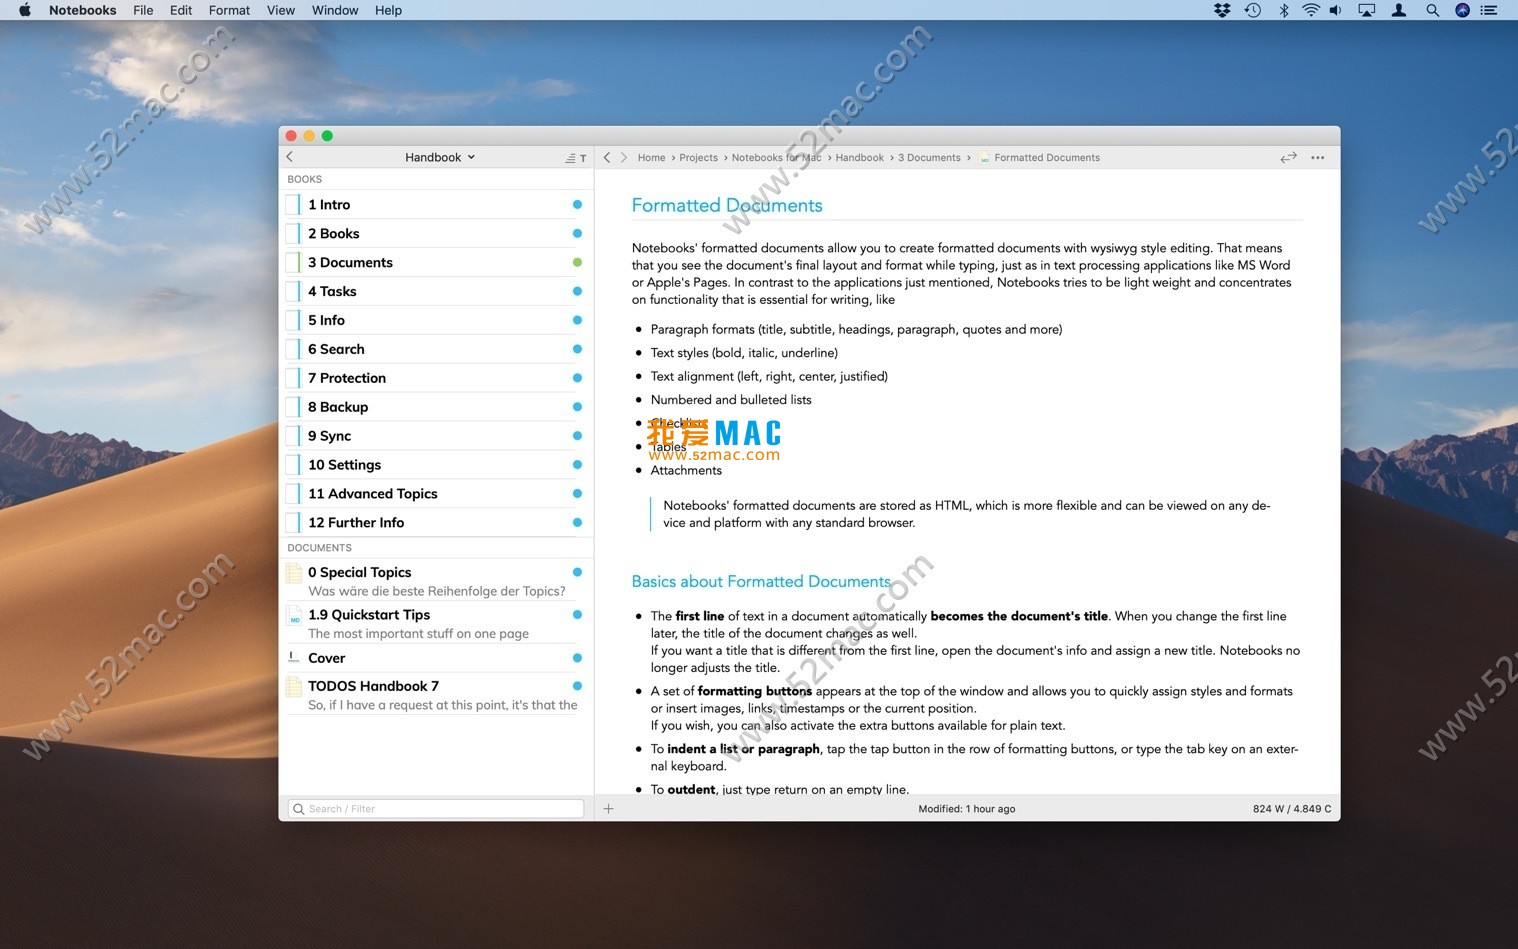The image size is (1518, 949).
Task: Open the 7 Protection book
Action: (347, 378)
